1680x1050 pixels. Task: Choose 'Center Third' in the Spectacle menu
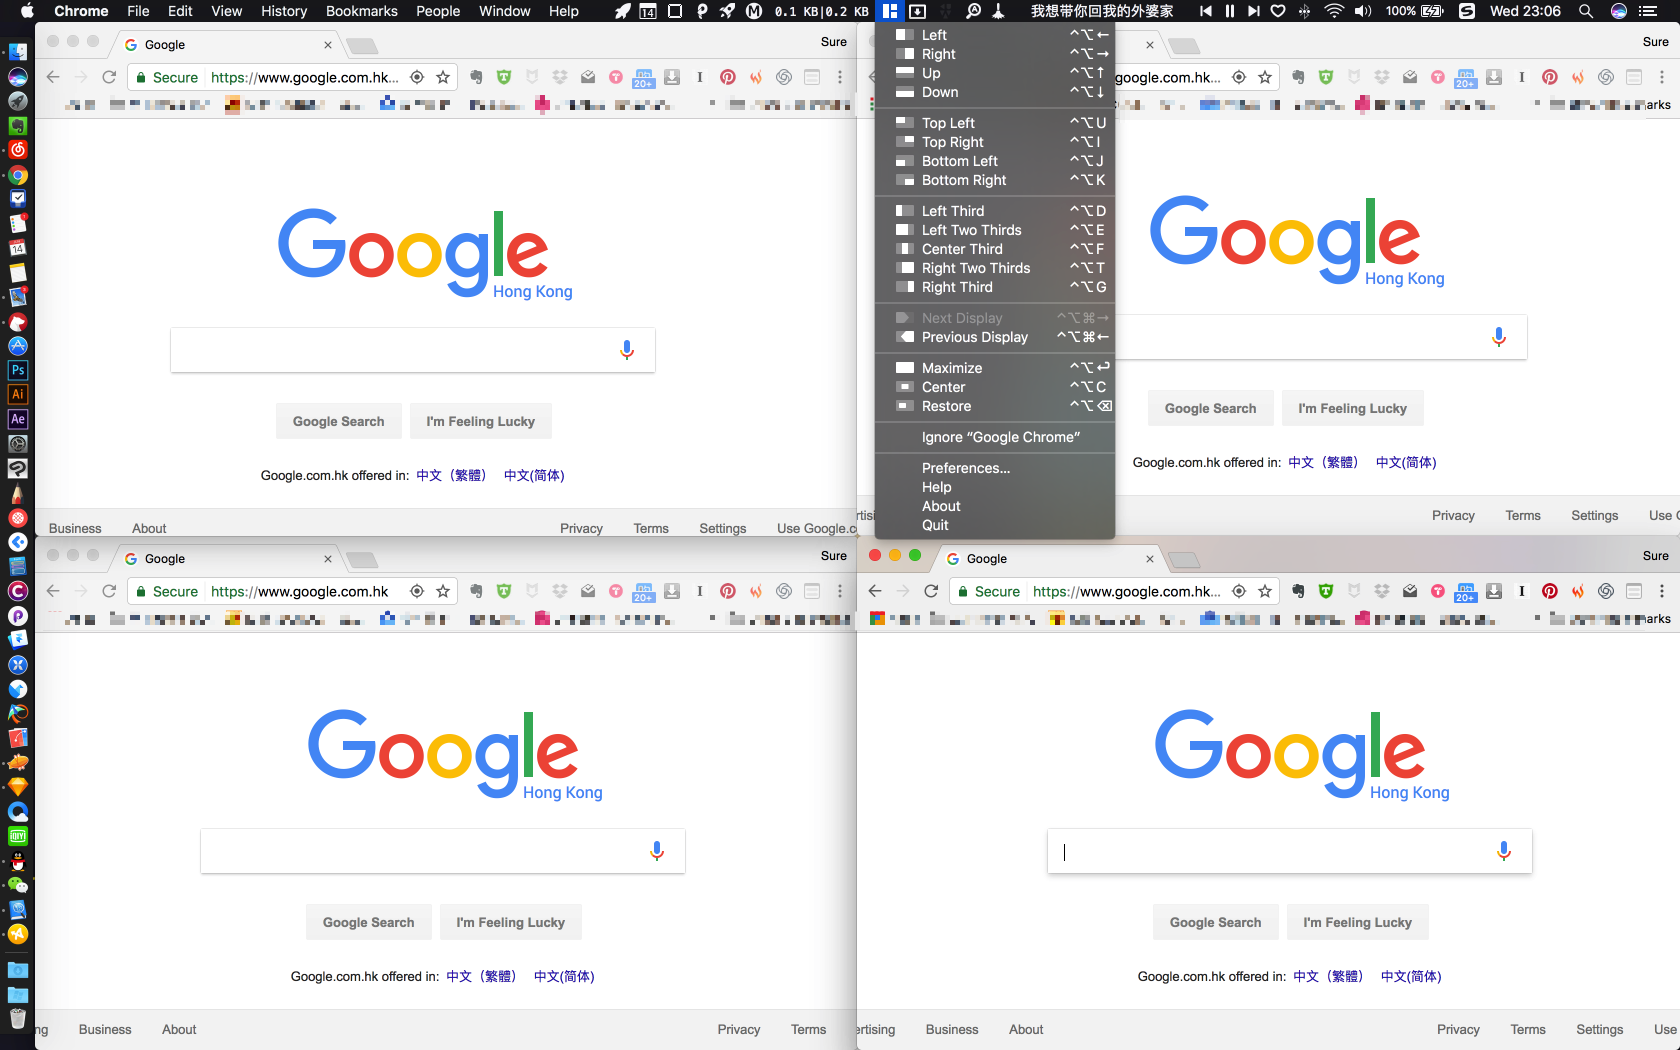[x=995, y=249]
